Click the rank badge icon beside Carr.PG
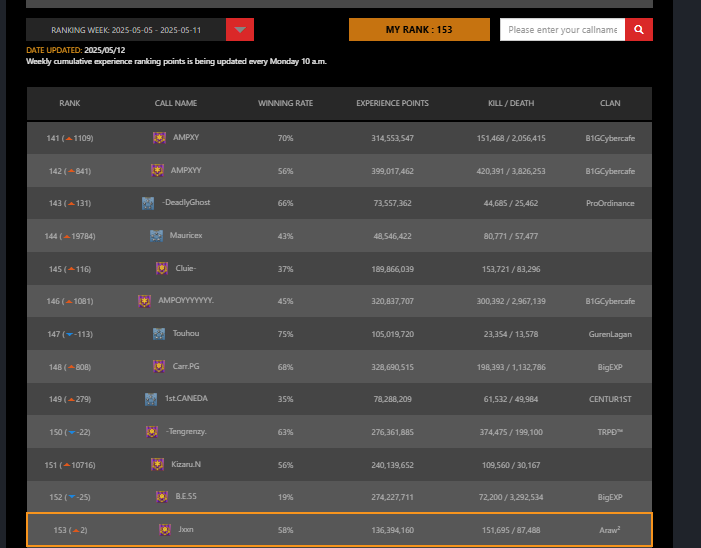Screen dimensions: 701x548 coord(159,367)
